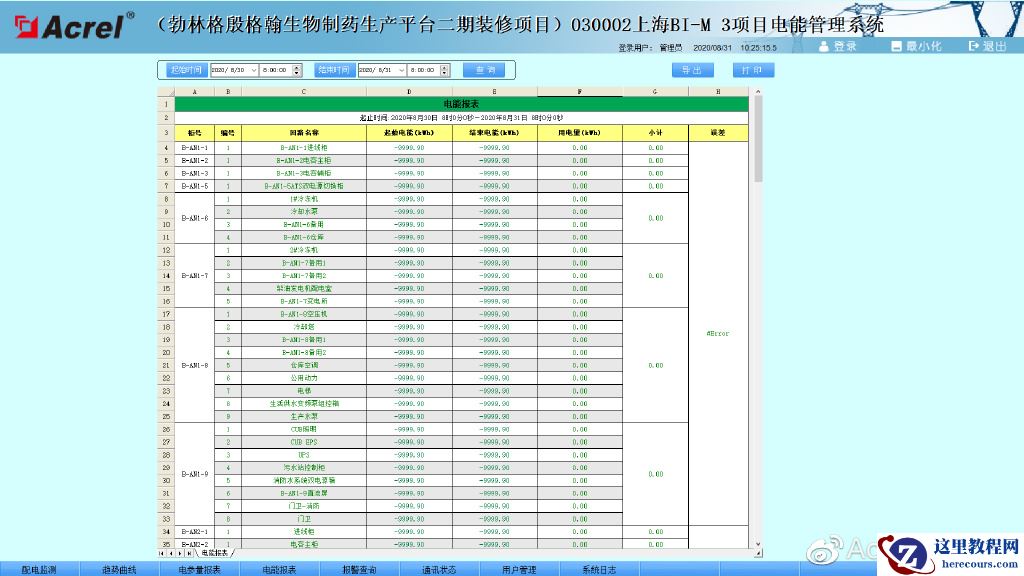Screen dimensions: 1024x576
Task: Click the #Error cell in column H
Action: pos(718,334)
